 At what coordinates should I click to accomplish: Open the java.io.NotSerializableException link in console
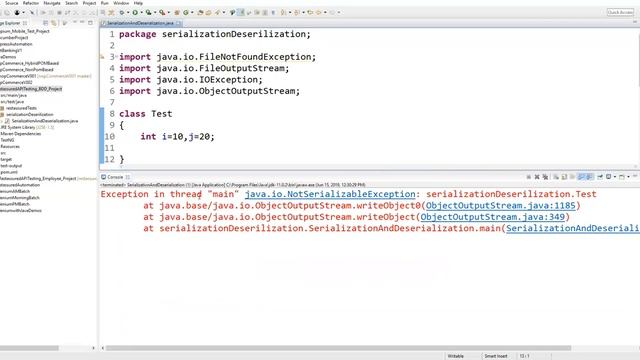(330, 194)
